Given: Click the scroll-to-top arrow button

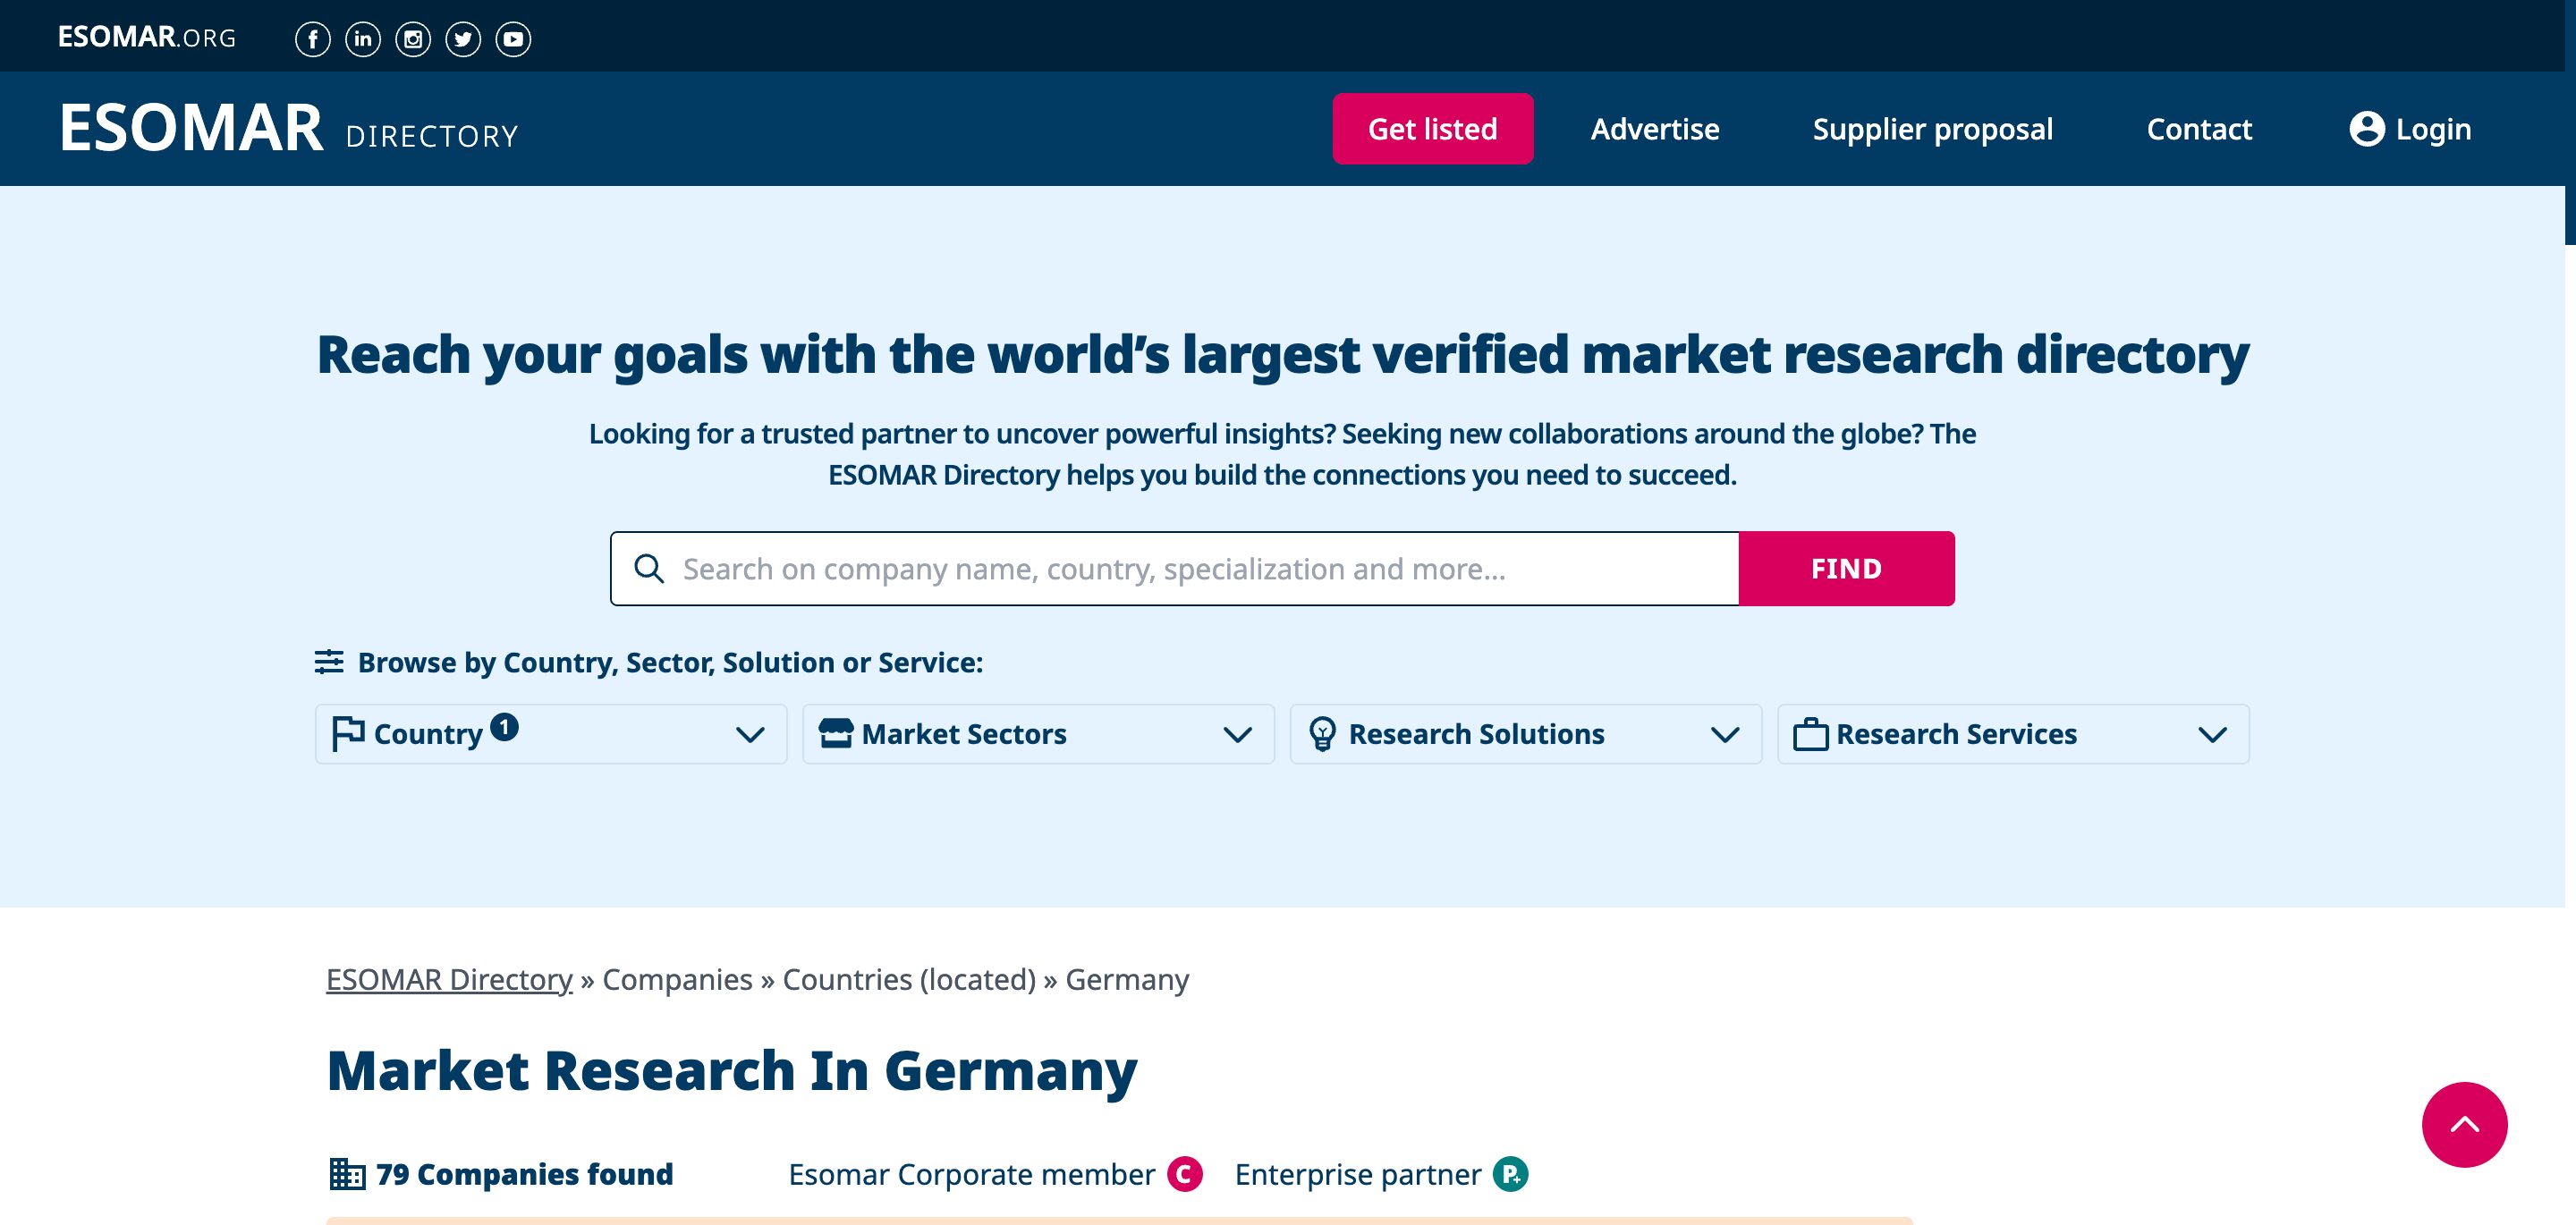Looking at the screenshot, I should [x=2464, y=1124].
